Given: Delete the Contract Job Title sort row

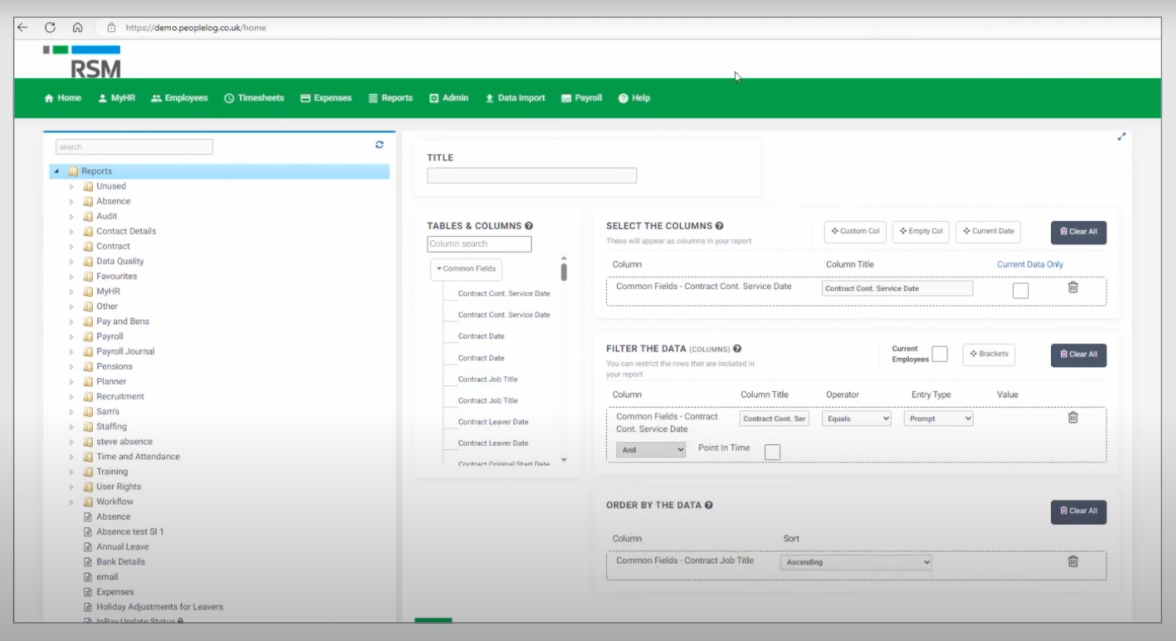Looking at the screenshot, I should tap(1072, 562).
